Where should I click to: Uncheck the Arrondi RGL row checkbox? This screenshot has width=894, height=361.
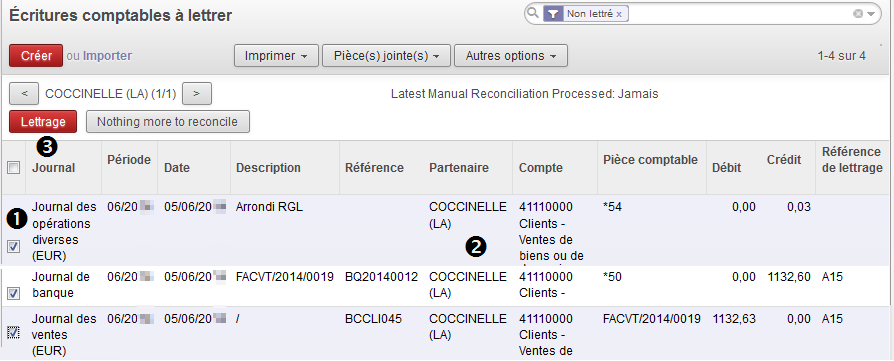pyautogui.click(x=14, y=246)
